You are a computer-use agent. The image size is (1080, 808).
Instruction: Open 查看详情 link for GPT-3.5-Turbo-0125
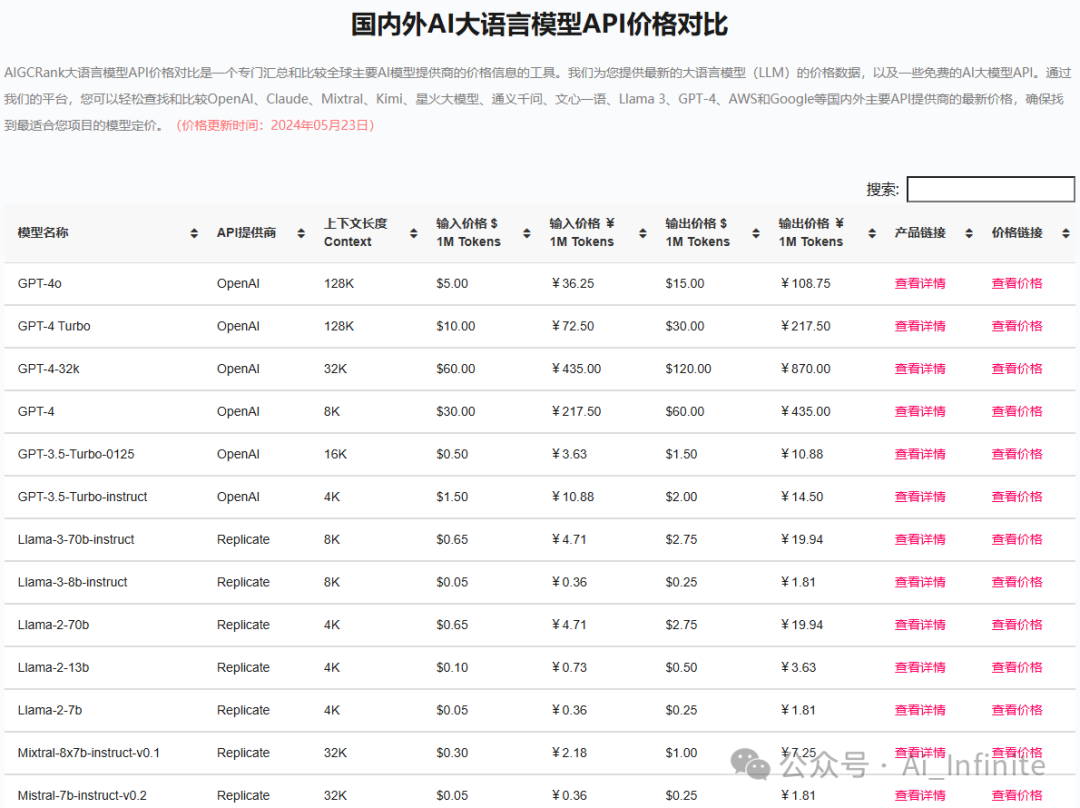(x=920, y=454)
